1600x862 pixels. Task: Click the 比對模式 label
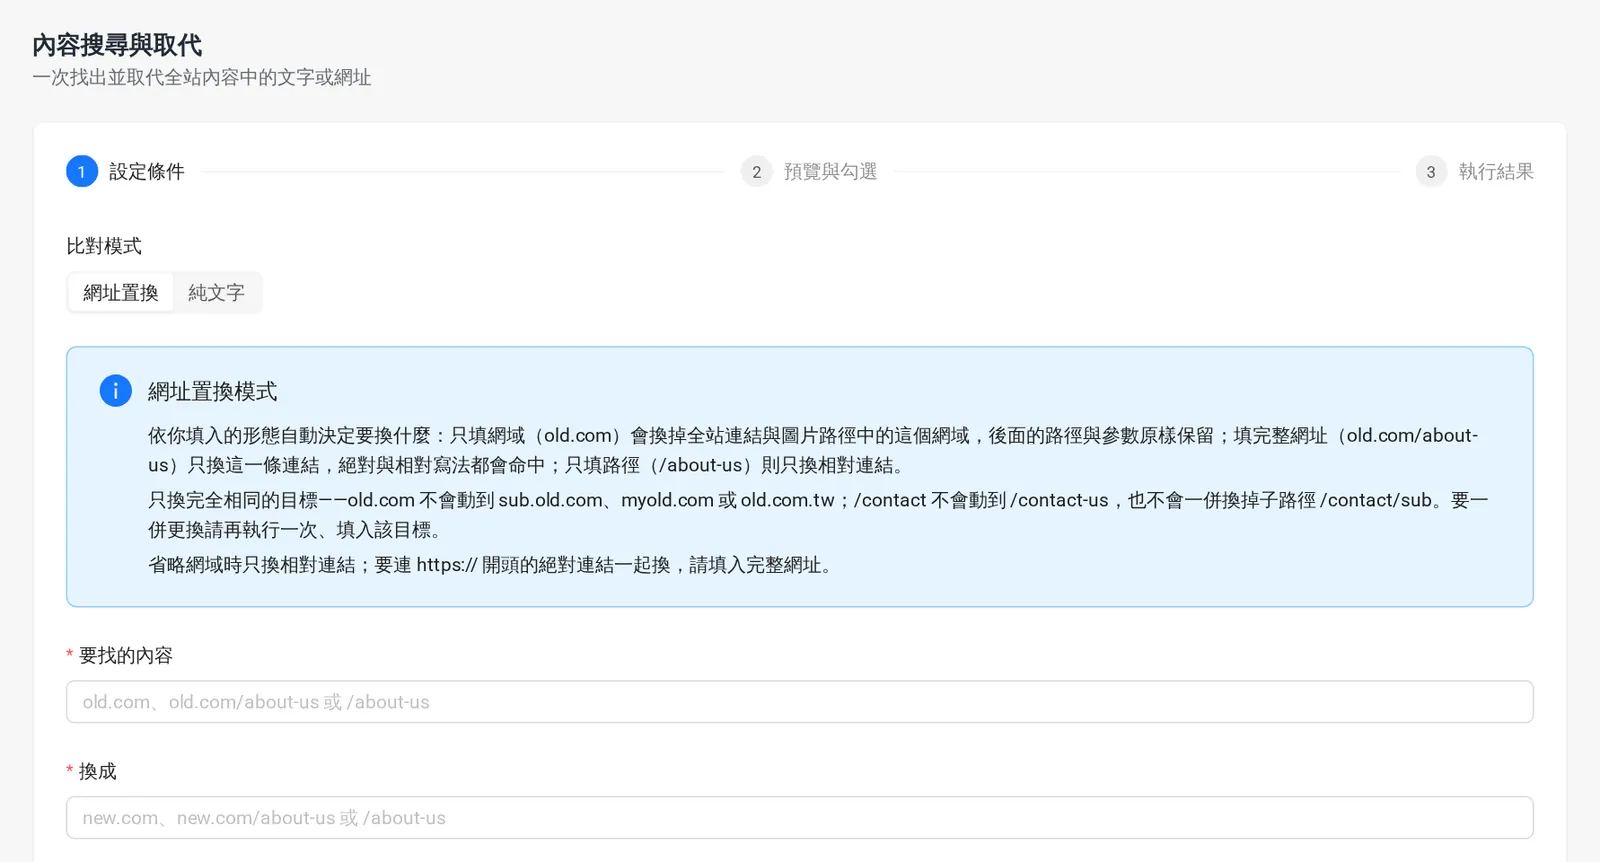coord(104,246)
